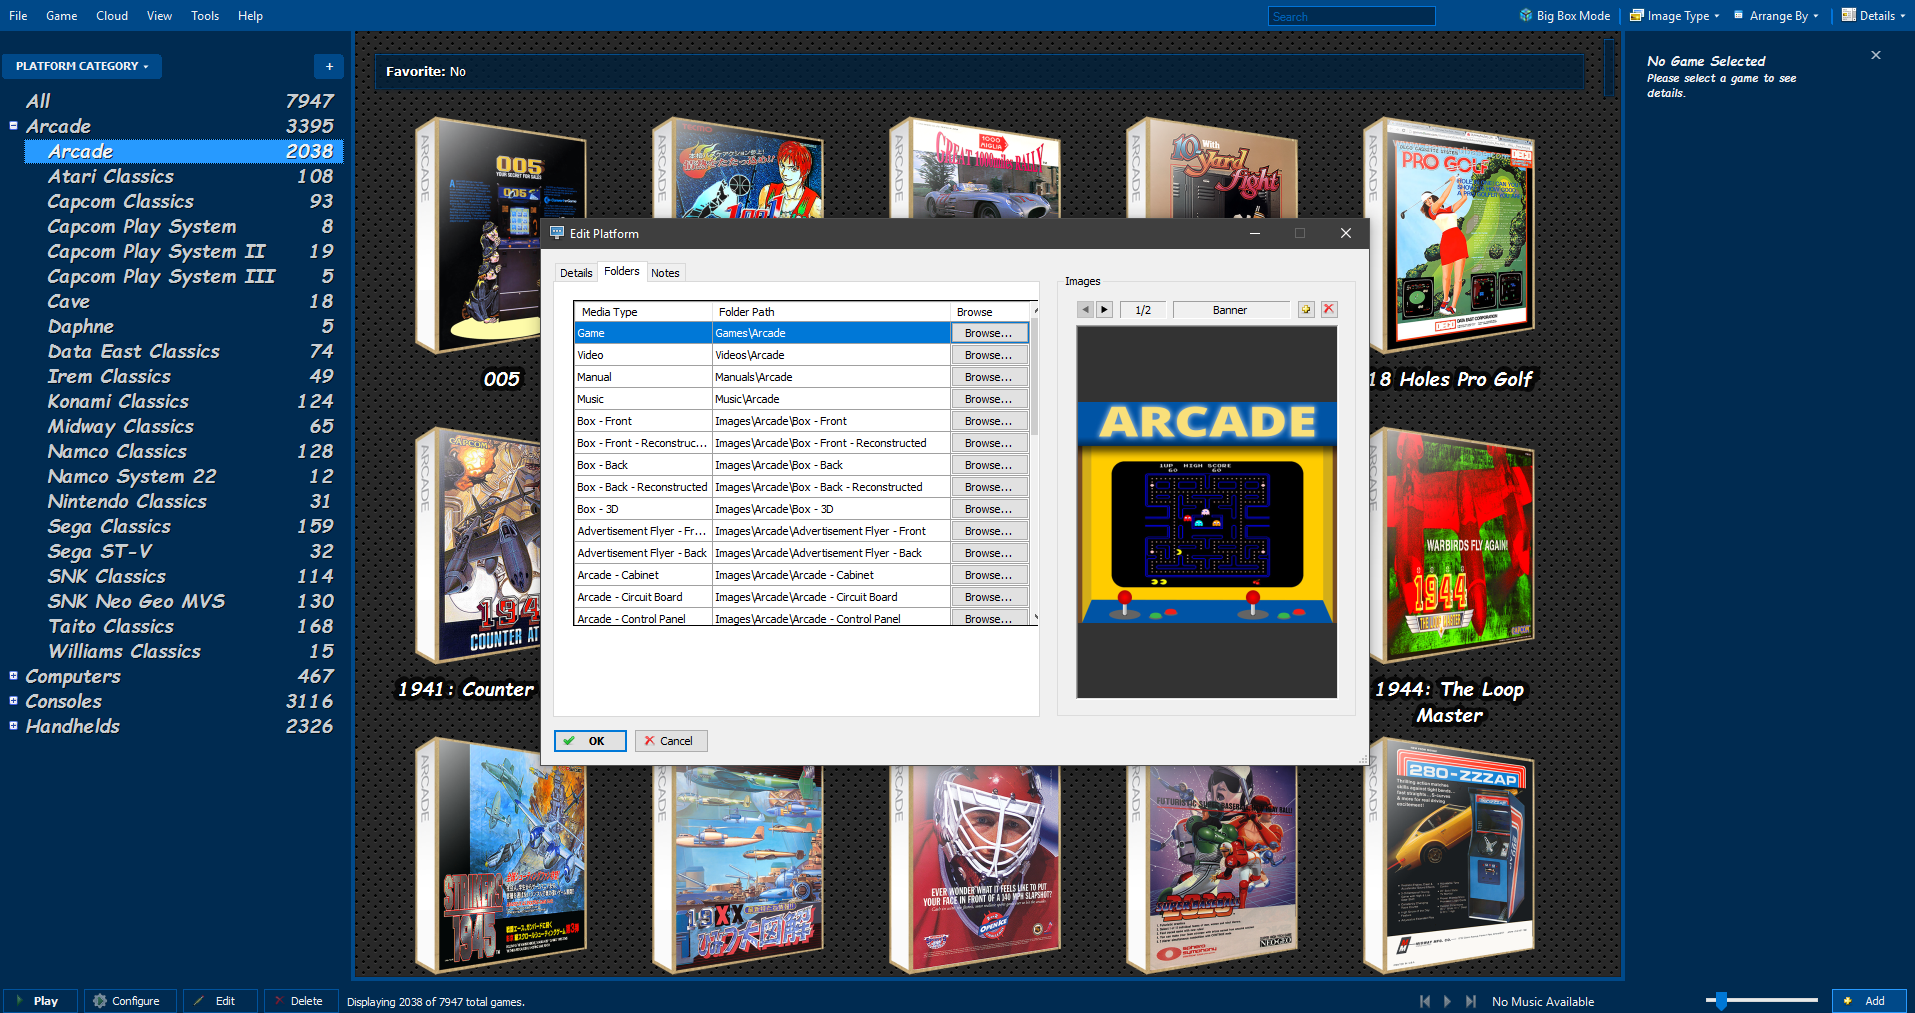The image size is (1915, 1013).
Task: Open the Image Type dropdown
Action: [x=1675, y=16]
